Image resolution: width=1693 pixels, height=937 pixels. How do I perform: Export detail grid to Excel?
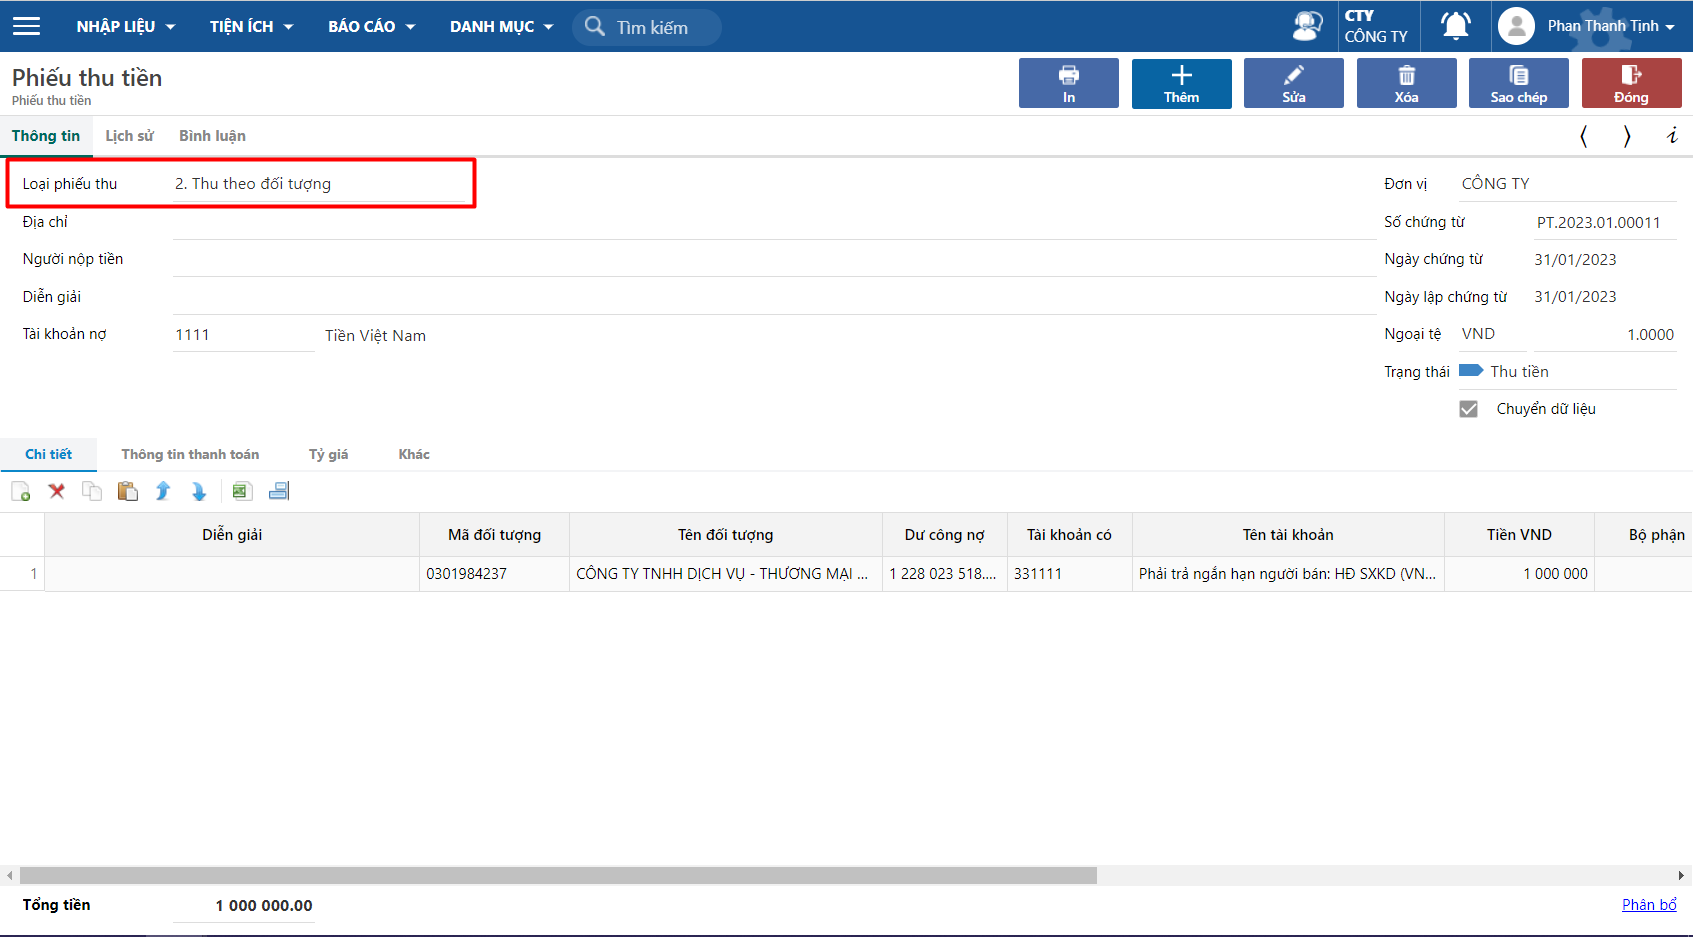coord(241,491)
